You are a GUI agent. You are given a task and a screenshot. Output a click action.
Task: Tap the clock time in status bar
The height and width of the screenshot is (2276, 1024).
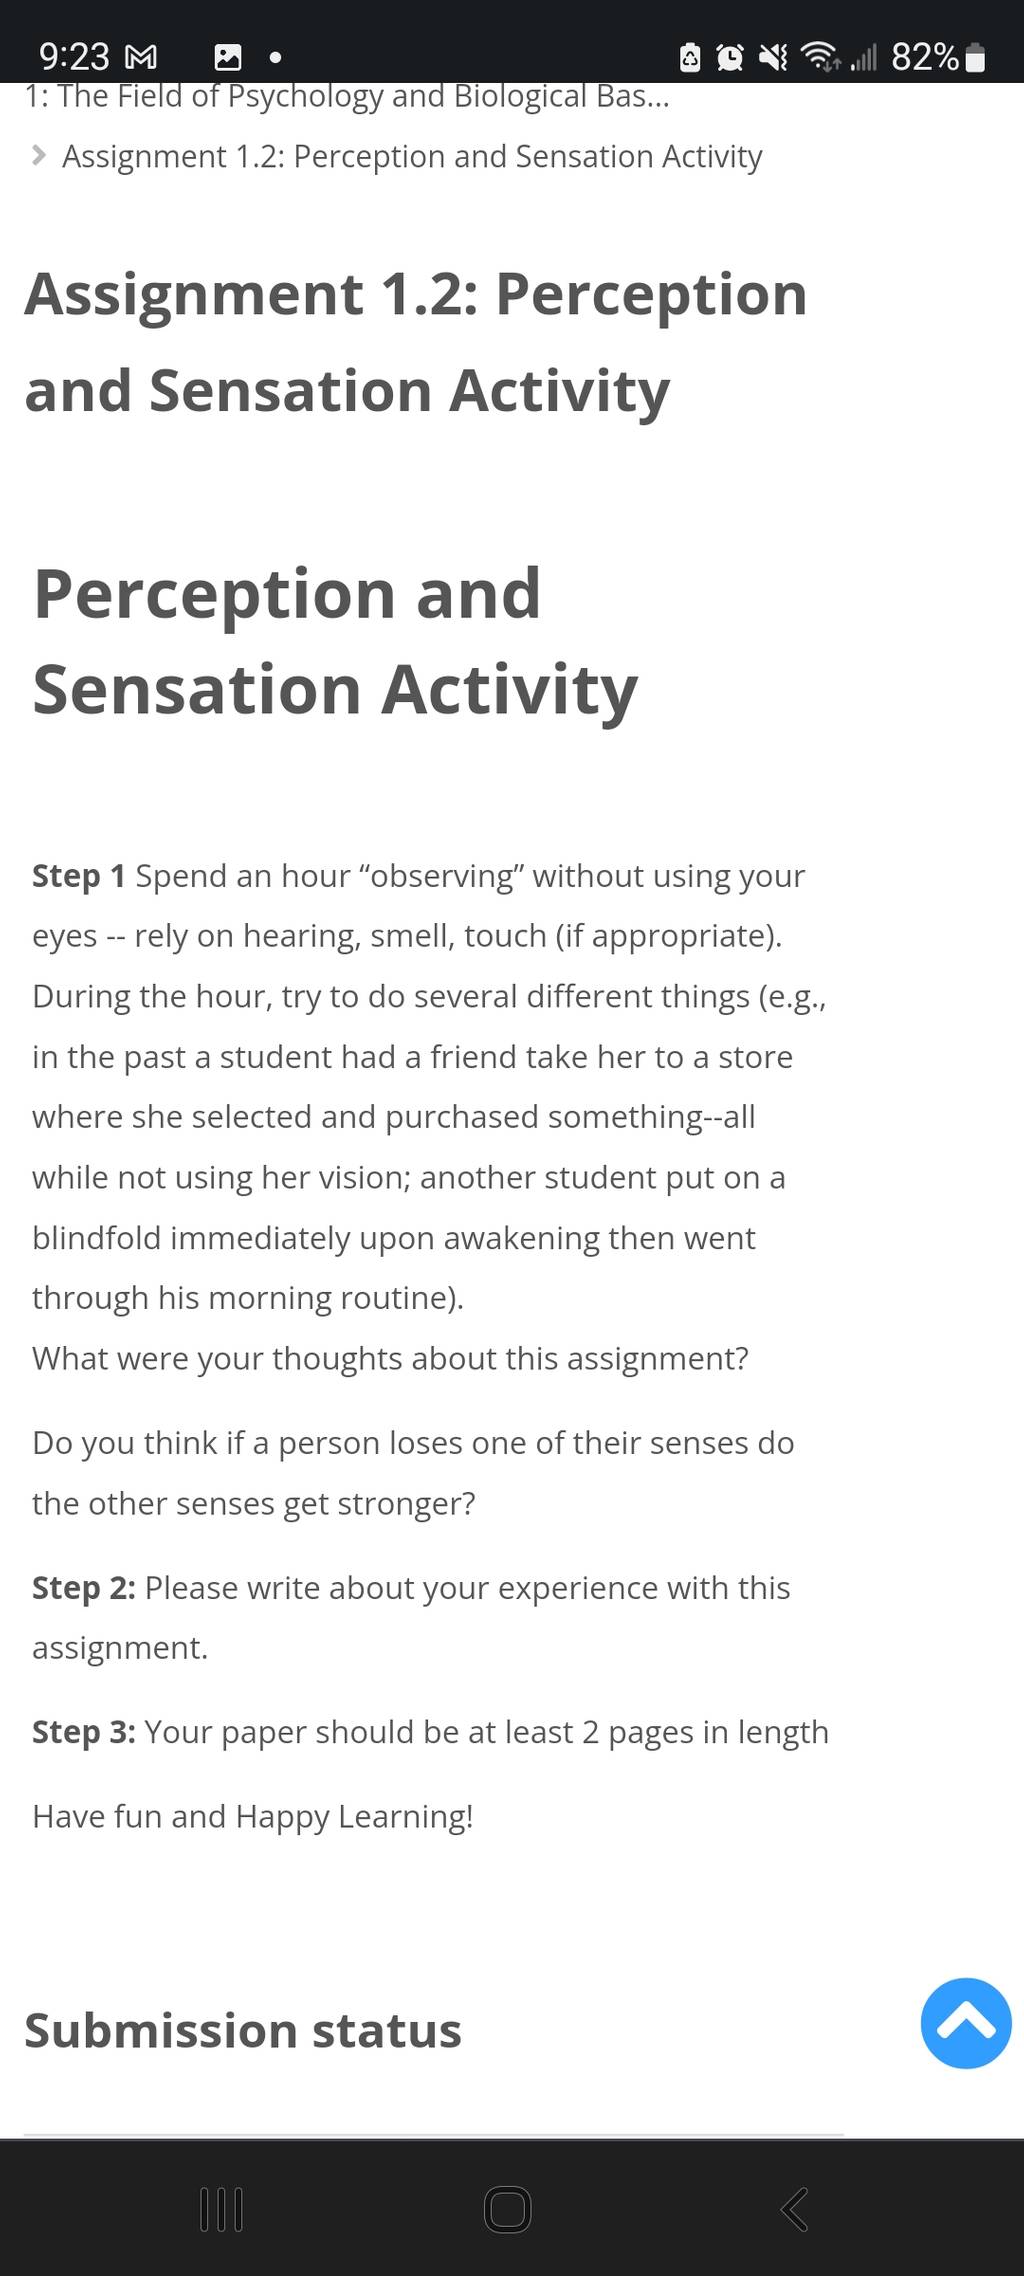coord(74,58)
